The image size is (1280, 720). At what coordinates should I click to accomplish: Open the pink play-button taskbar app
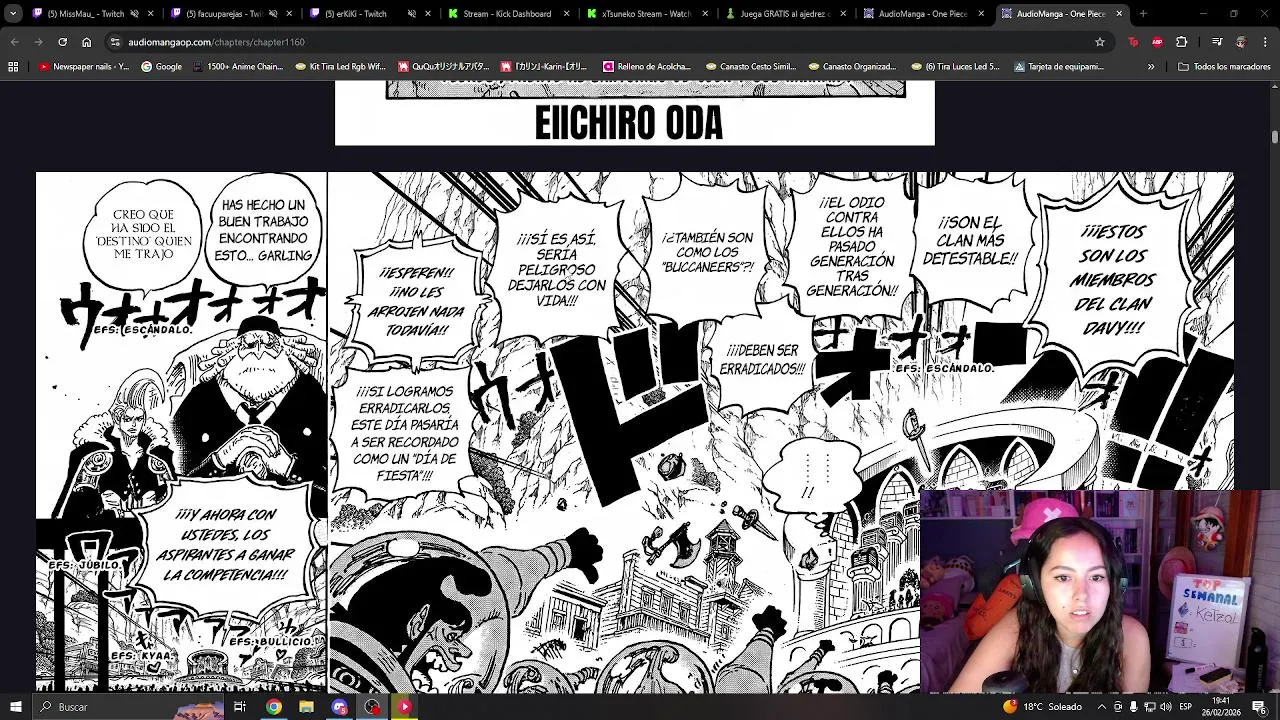(405, 707)
